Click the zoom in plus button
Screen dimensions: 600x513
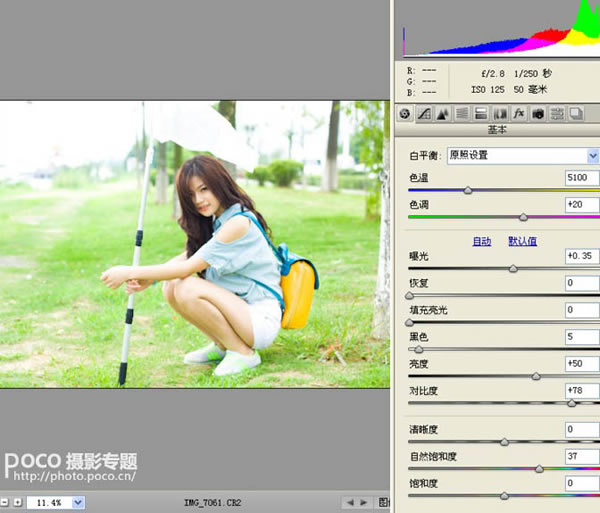(17, 501)
